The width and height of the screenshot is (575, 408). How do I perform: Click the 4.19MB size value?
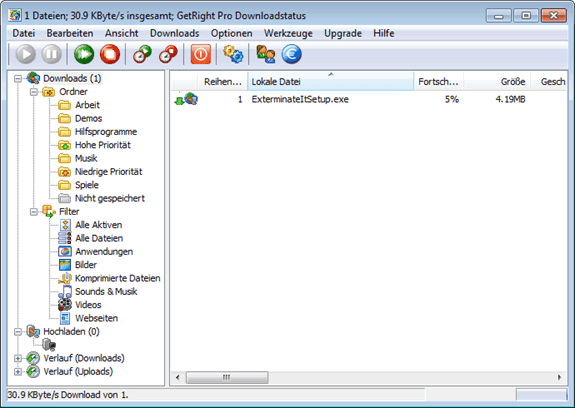coord(510,99)
